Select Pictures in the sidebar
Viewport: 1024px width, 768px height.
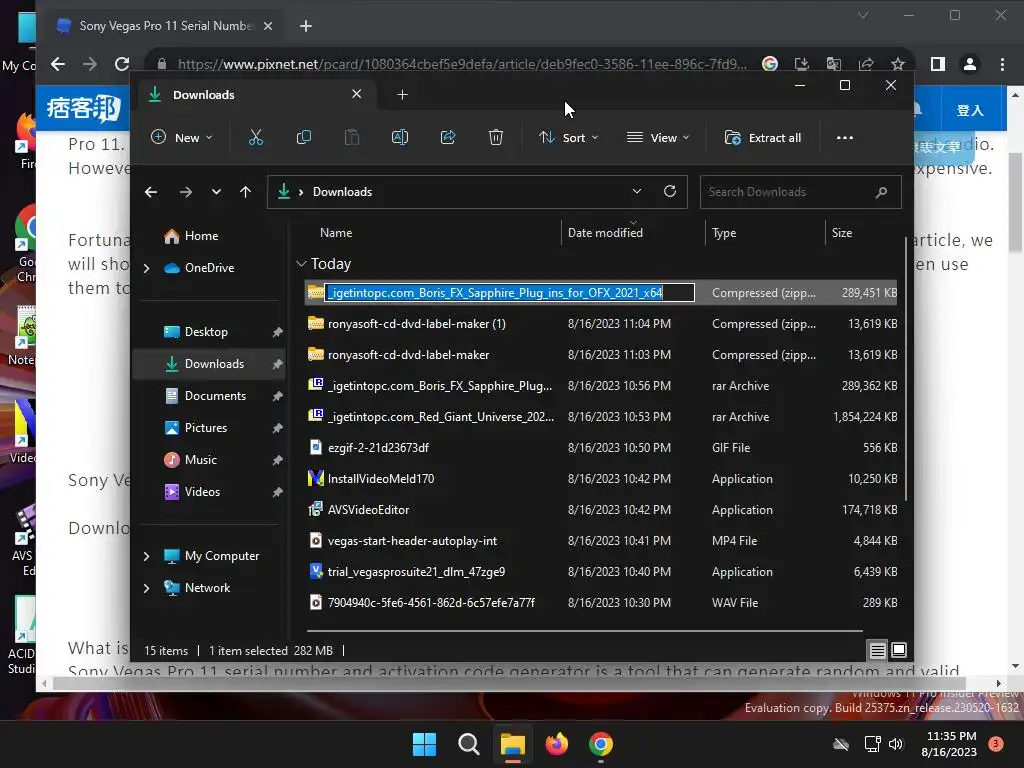click(206, 428)
